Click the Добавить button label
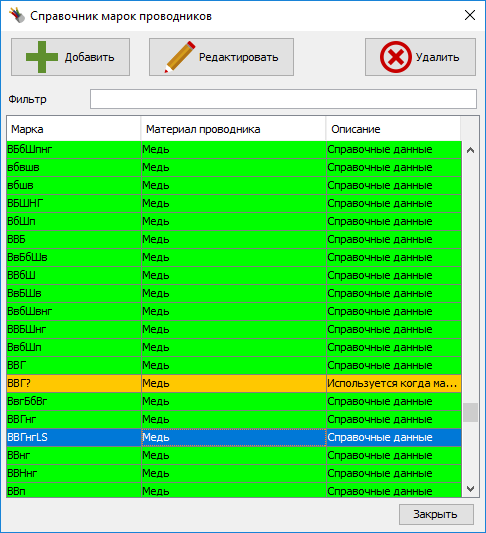The image size is (486, 533). tap(90, 57)
